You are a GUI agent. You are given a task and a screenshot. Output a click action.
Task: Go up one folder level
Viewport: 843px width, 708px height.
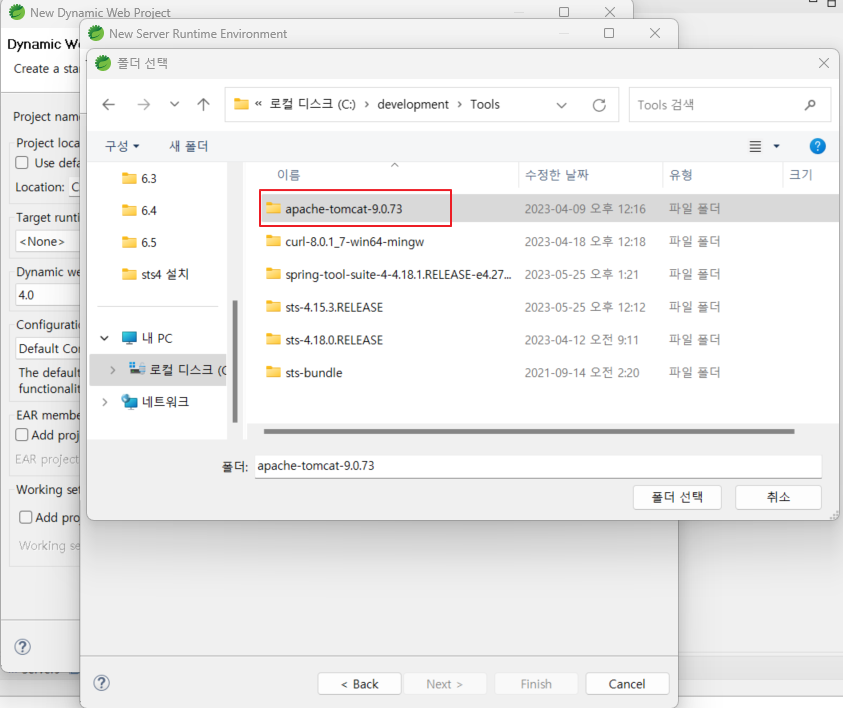pos(203,104)
